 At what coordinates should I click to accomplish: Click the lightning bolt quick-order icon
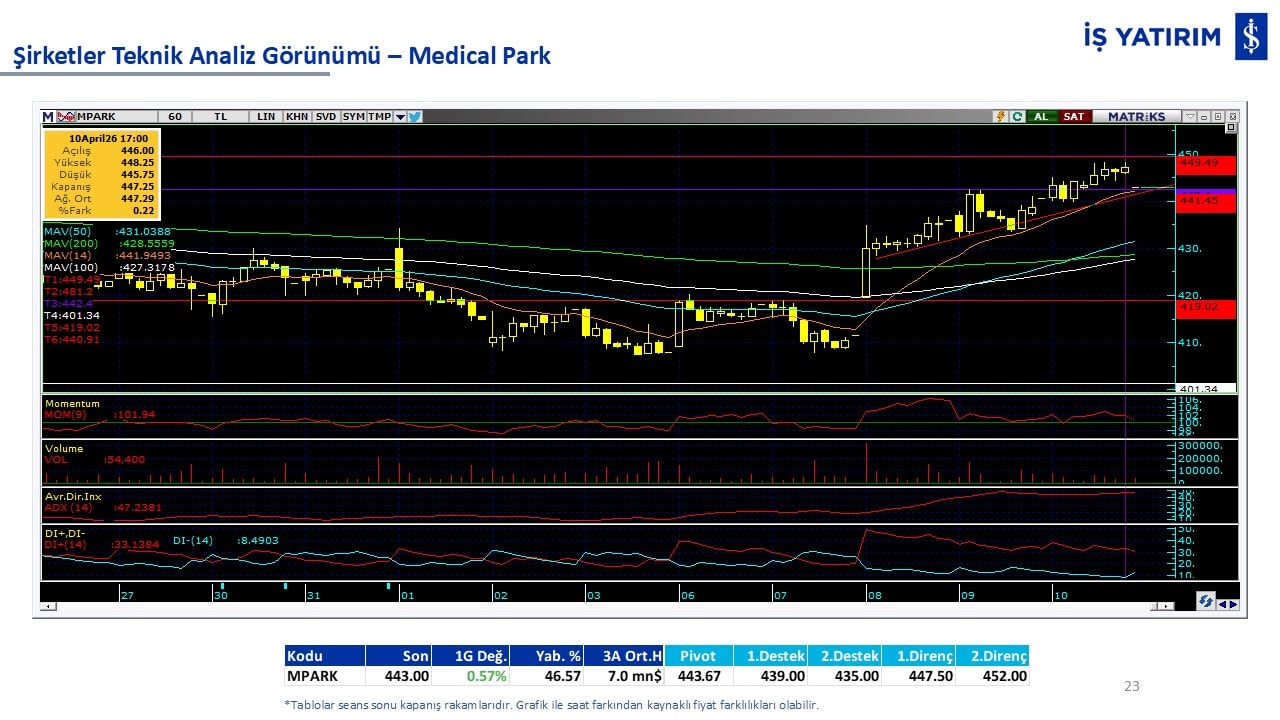coord(999,117)
